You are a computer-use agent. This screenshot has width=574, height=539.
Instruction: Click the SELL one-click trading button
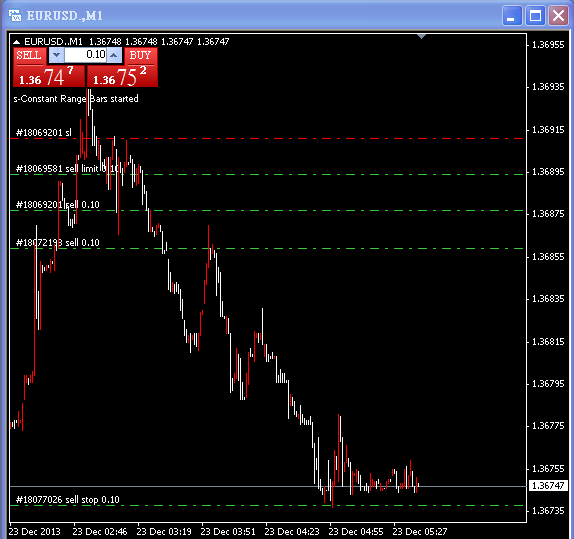pos(30,56)
